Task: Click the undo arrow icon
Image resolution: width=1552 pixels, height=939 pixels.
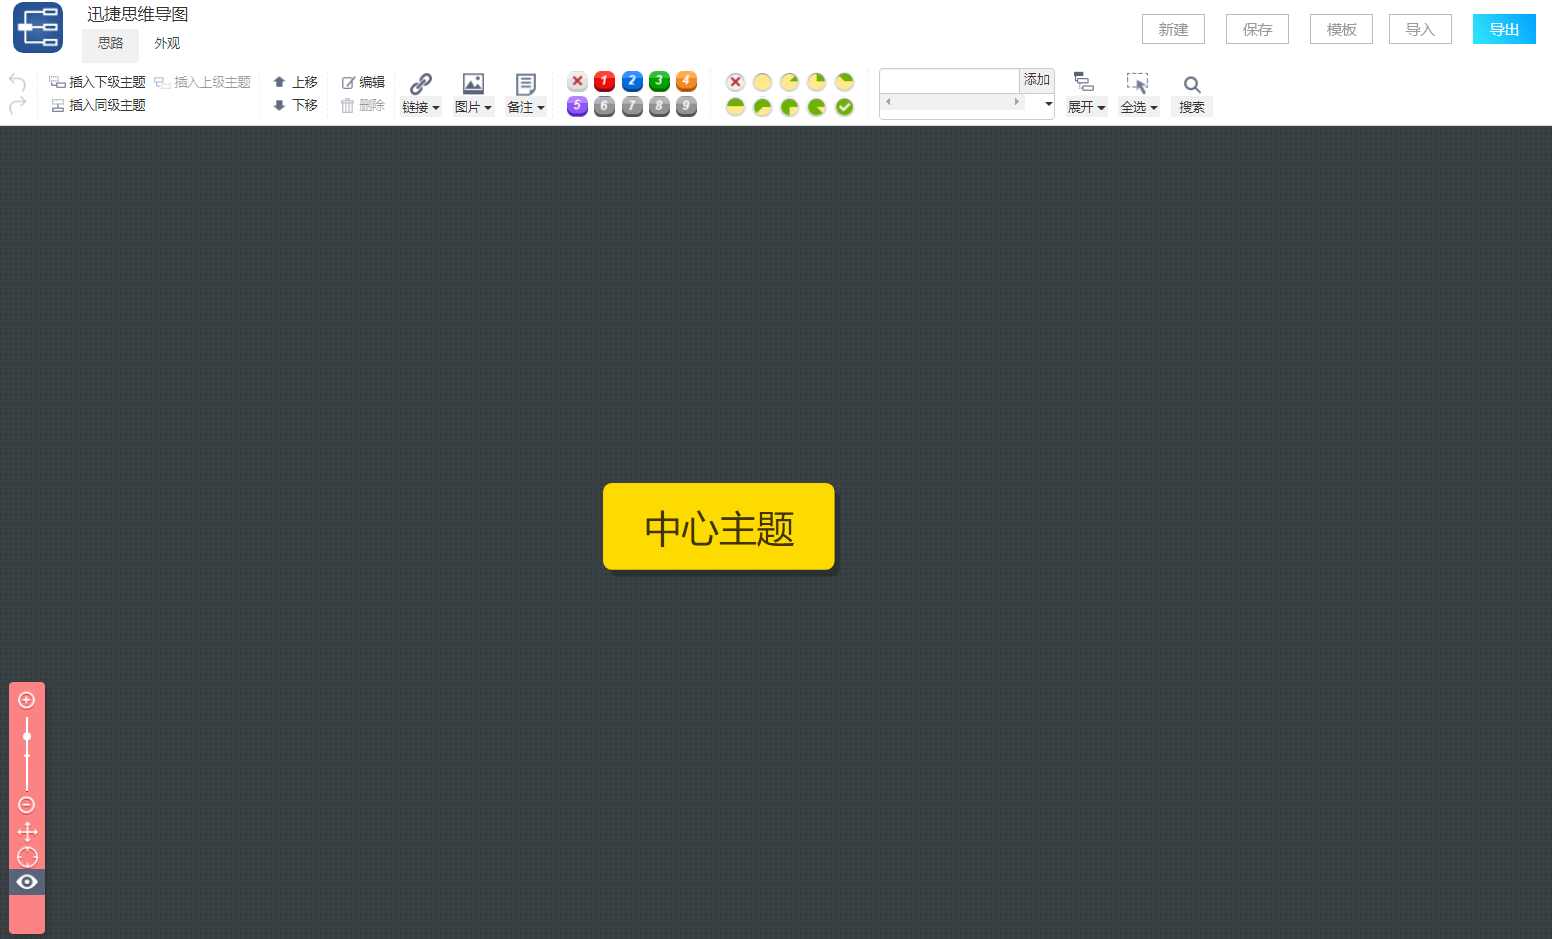Action: (x=17, y=82)
